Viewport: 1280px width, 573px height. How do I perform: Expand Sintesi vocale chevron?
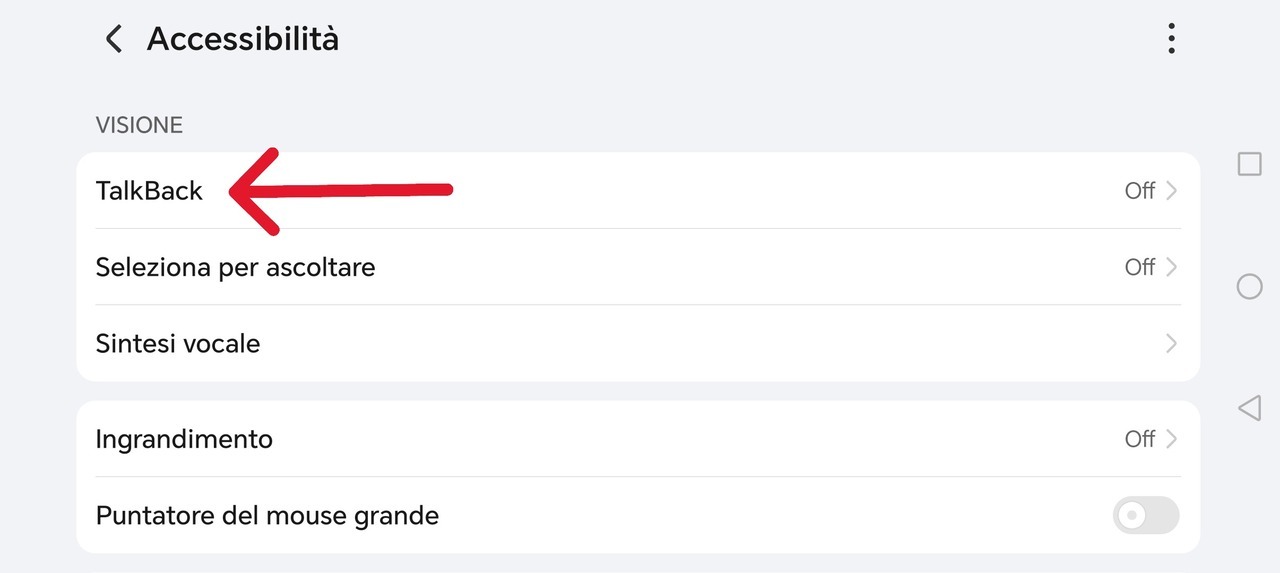1172,344
